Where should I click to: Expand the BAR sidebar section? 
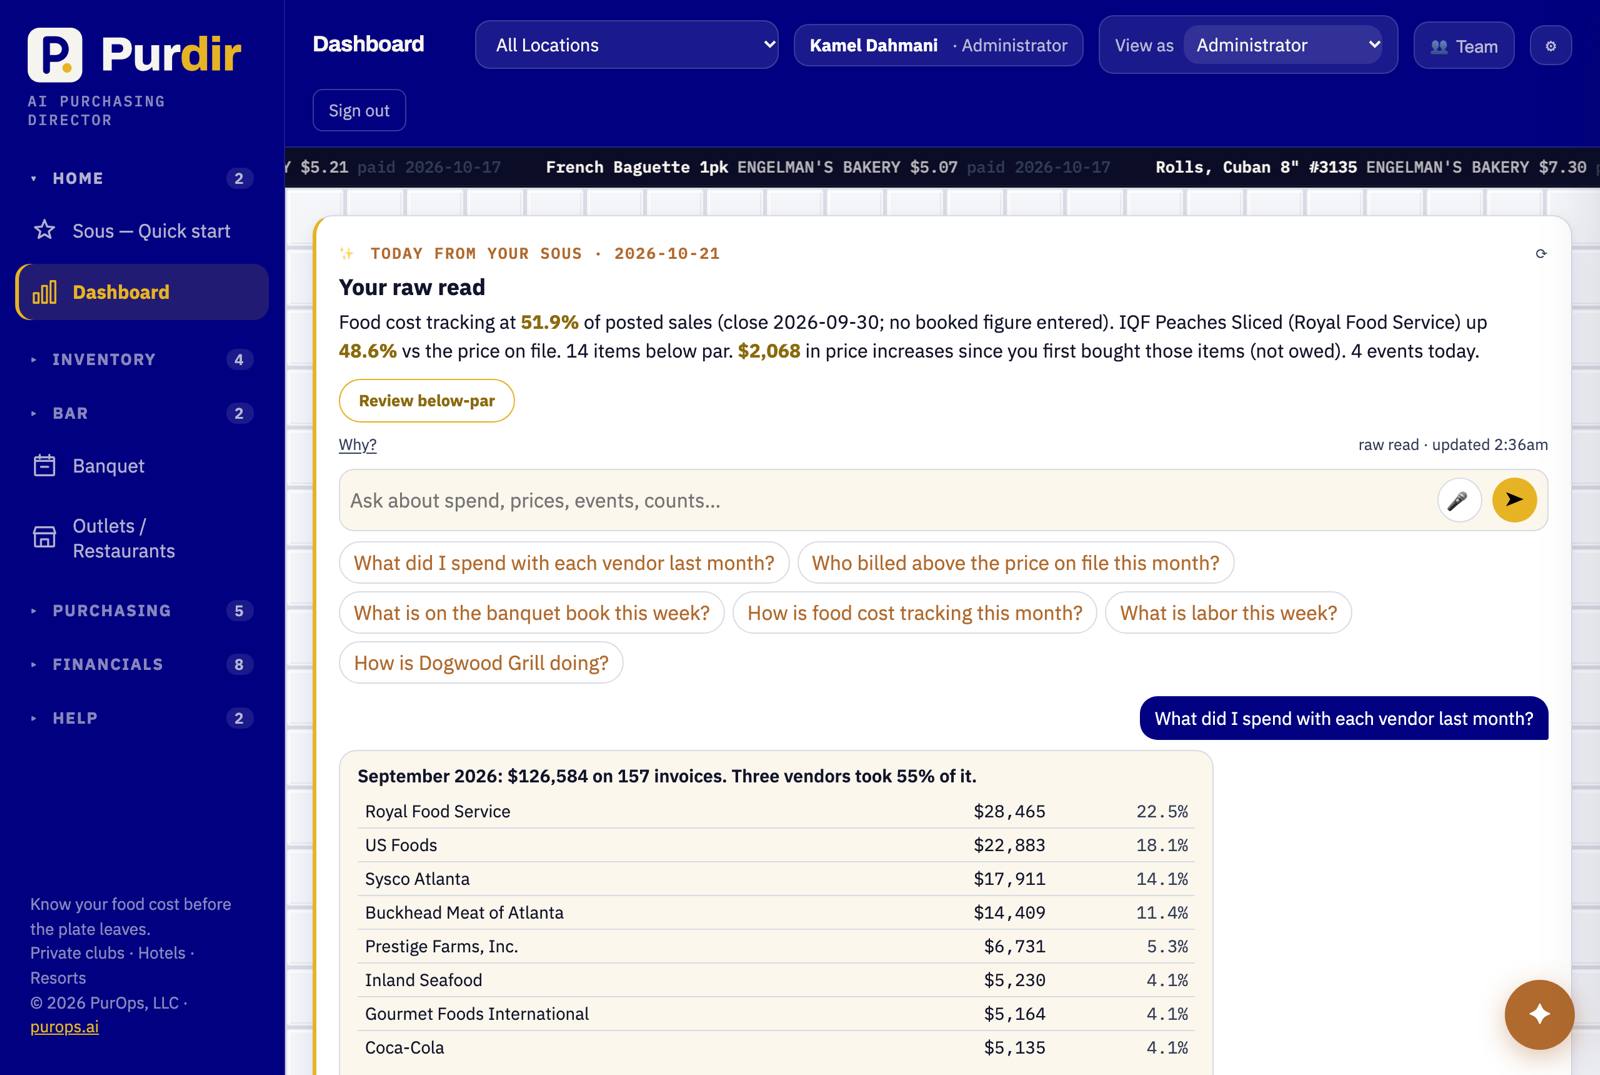142,413
